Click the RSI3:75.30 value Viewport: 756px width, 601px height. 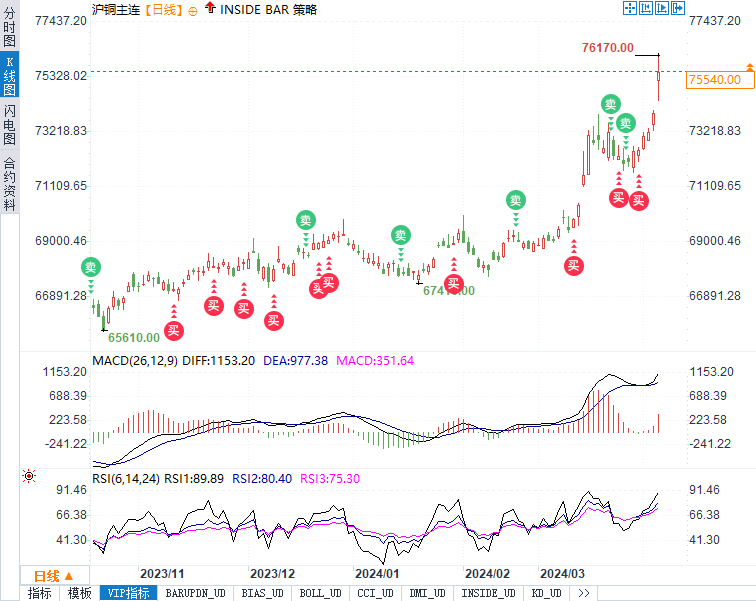coord(330,479)
